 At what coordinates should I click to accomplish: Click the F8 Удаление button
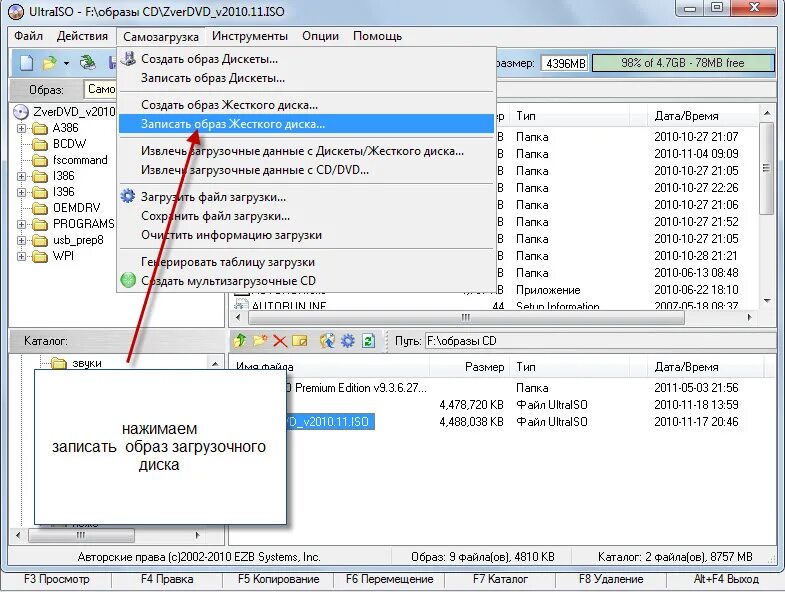pos(611,579)
